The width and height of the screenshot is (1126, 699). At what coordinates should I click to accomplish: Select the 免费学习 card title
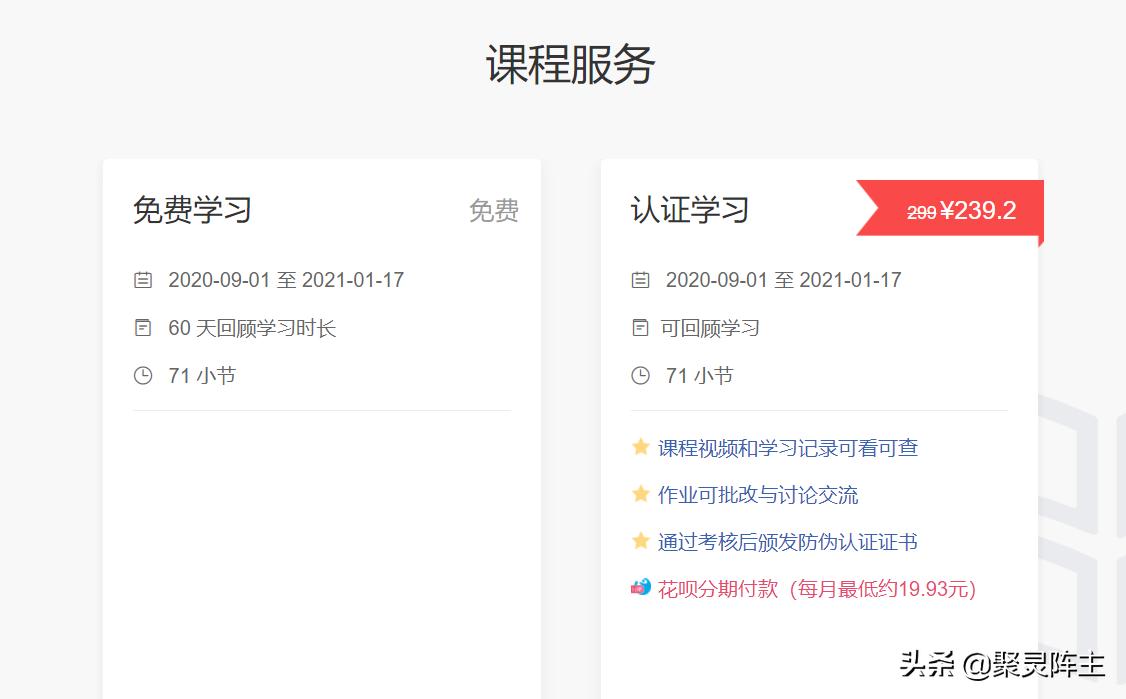[x=193, y=211]
